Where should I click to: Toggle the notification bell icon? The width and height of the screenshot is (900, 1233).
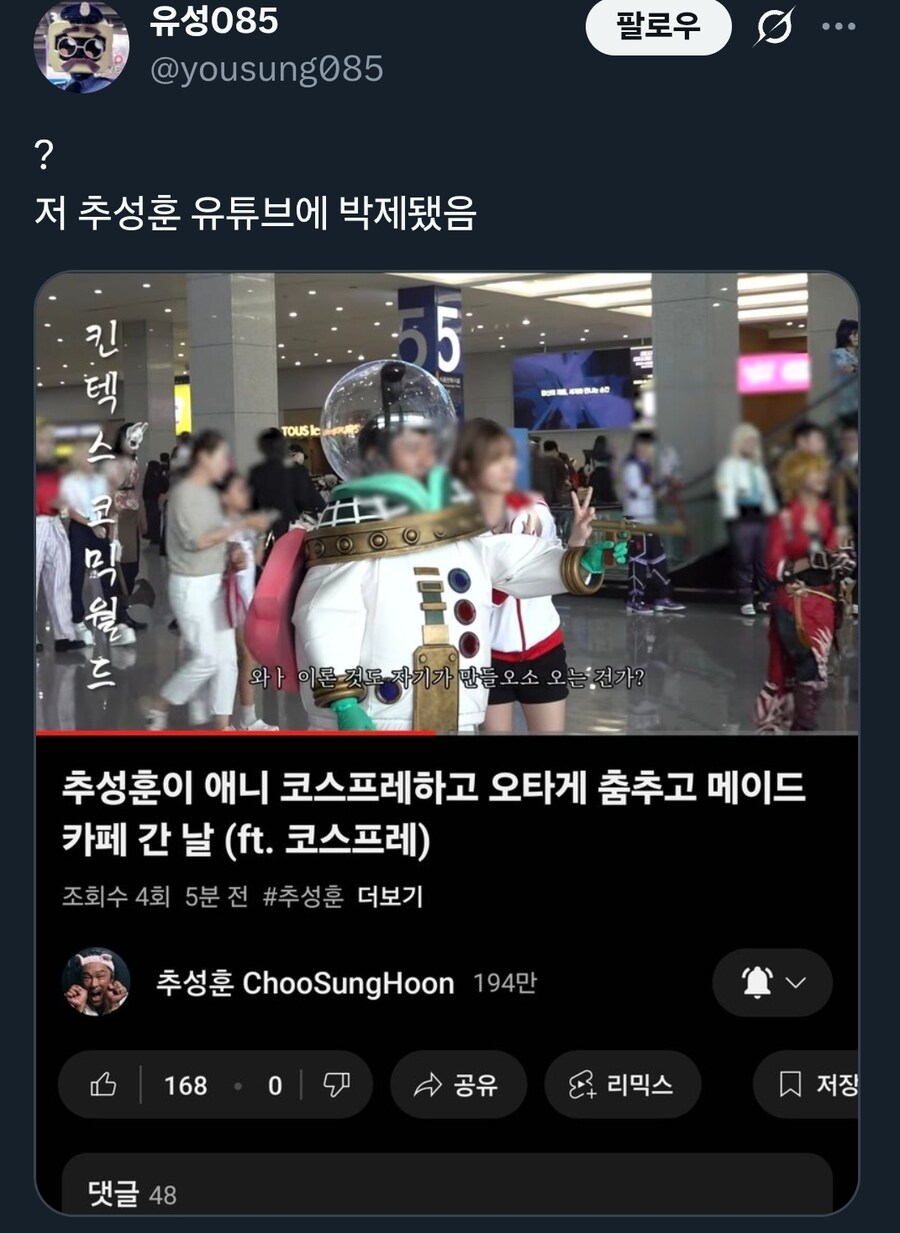point(758,983)
